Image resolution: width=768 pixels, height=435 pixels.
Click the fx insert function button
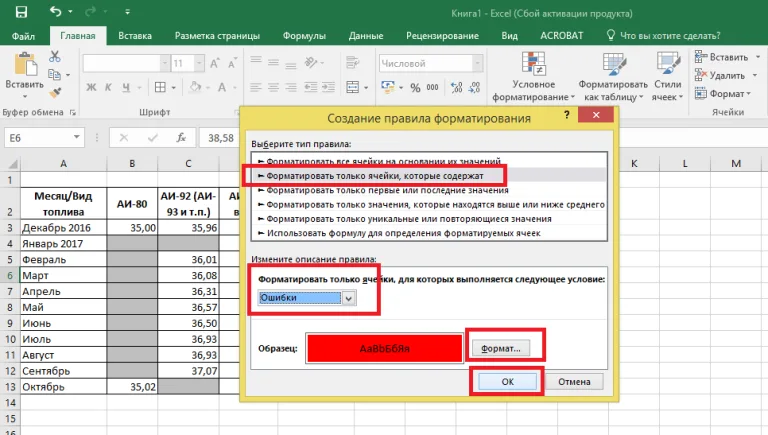tap(181, 138)
